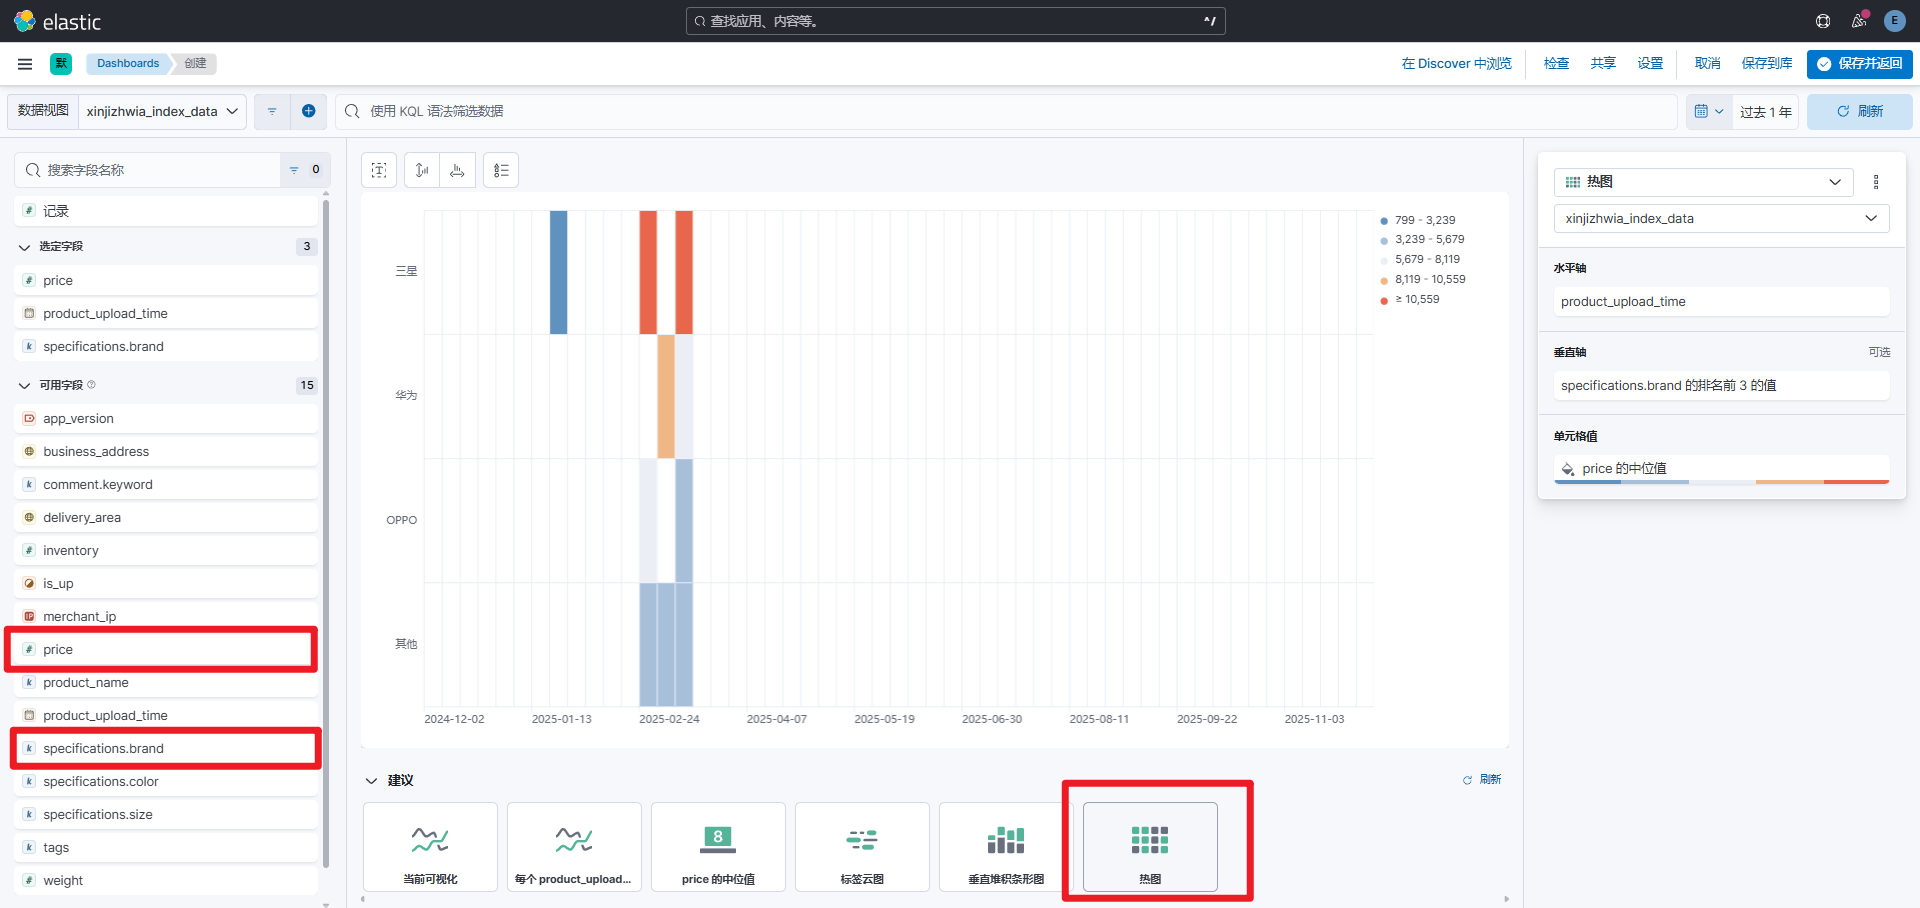
Task: Open the heatmap value labels options icon
Action: coord(379,170)
